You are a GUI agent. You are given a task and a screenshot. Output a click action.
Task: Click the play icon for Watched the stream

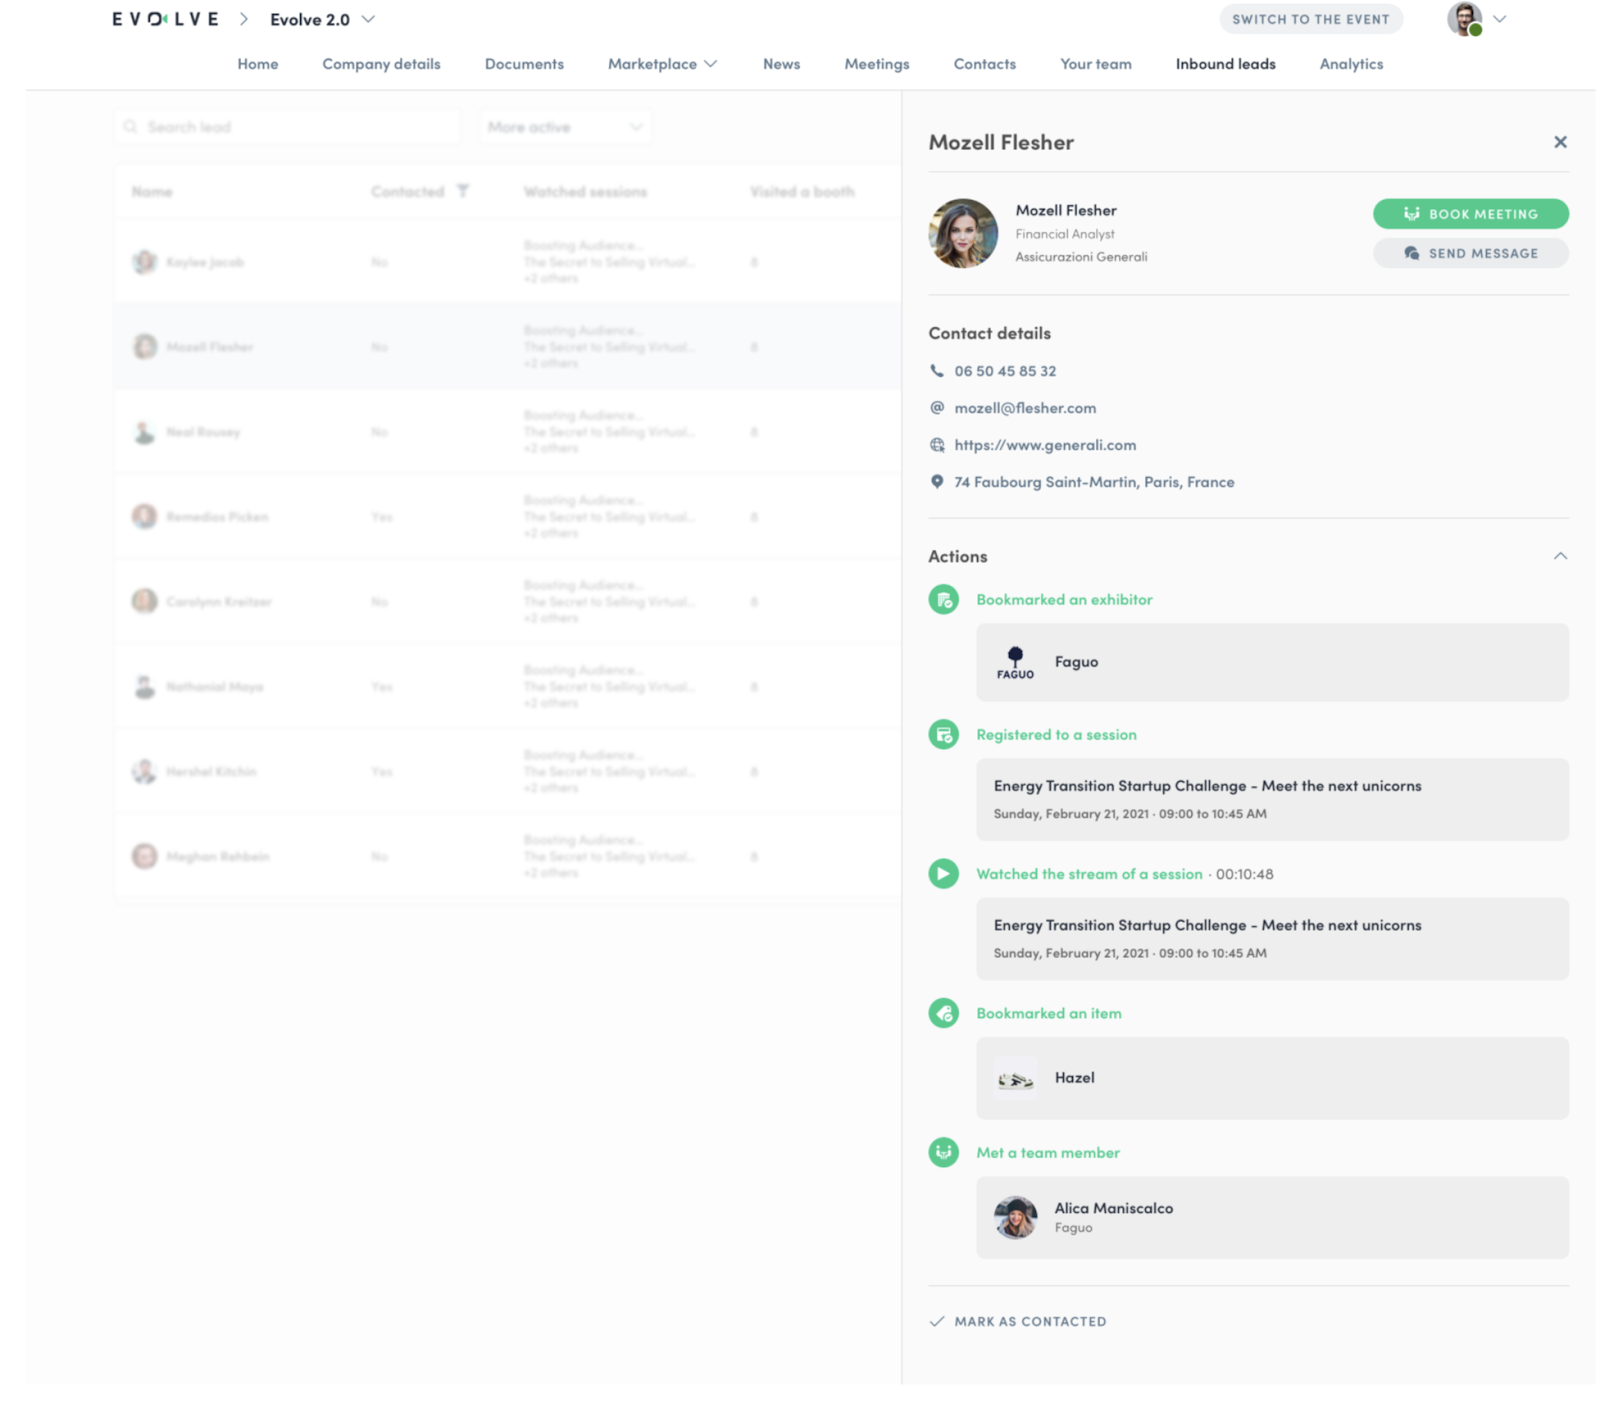point(943,874)
